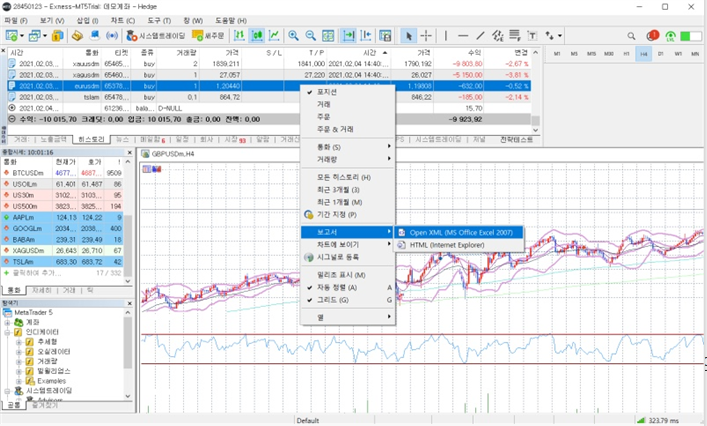The height and width of the screenshot is (426, 707).
Task: Open the 도구 (T) menu
Action: coord(159,21)
